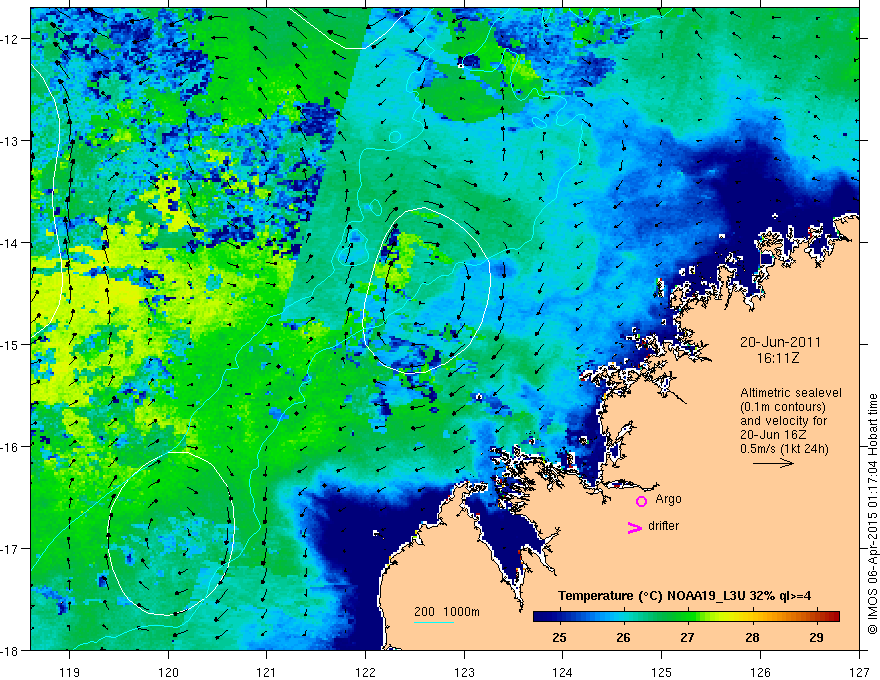
Task: Click the magenta drifter arrow legend symbol
Action: click(x=634, y=527)
